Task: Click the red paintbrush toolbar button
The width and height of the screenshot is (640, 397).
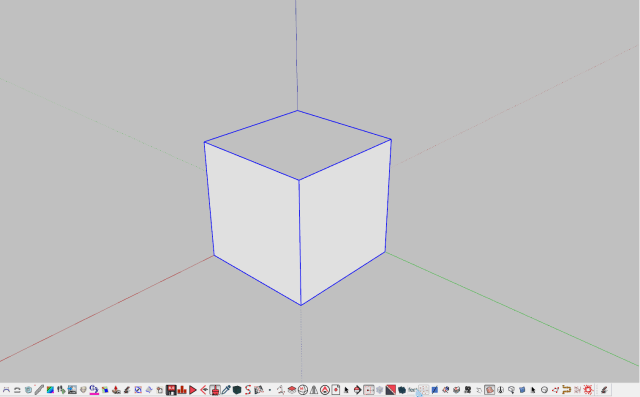Action: 215,390
